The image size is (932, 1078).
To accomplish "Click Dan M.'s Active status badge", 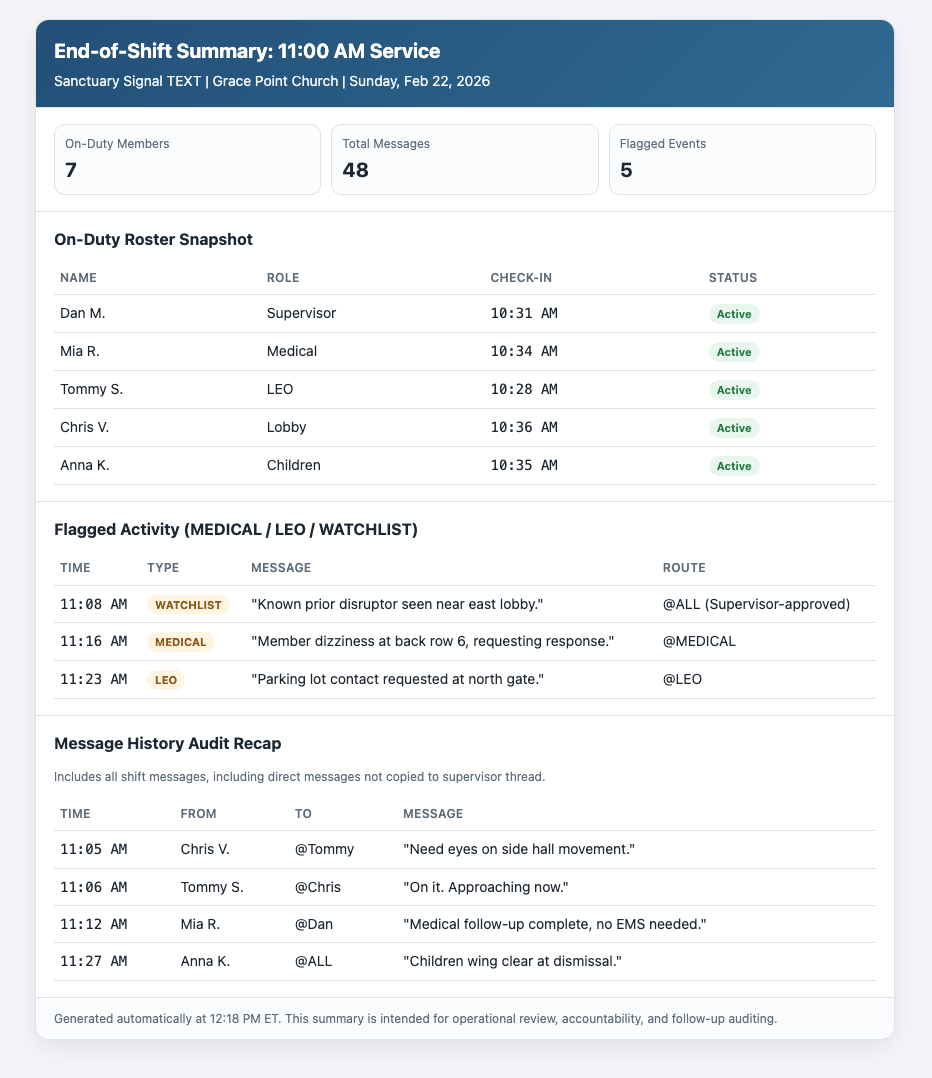I will (x=734, y=314).
